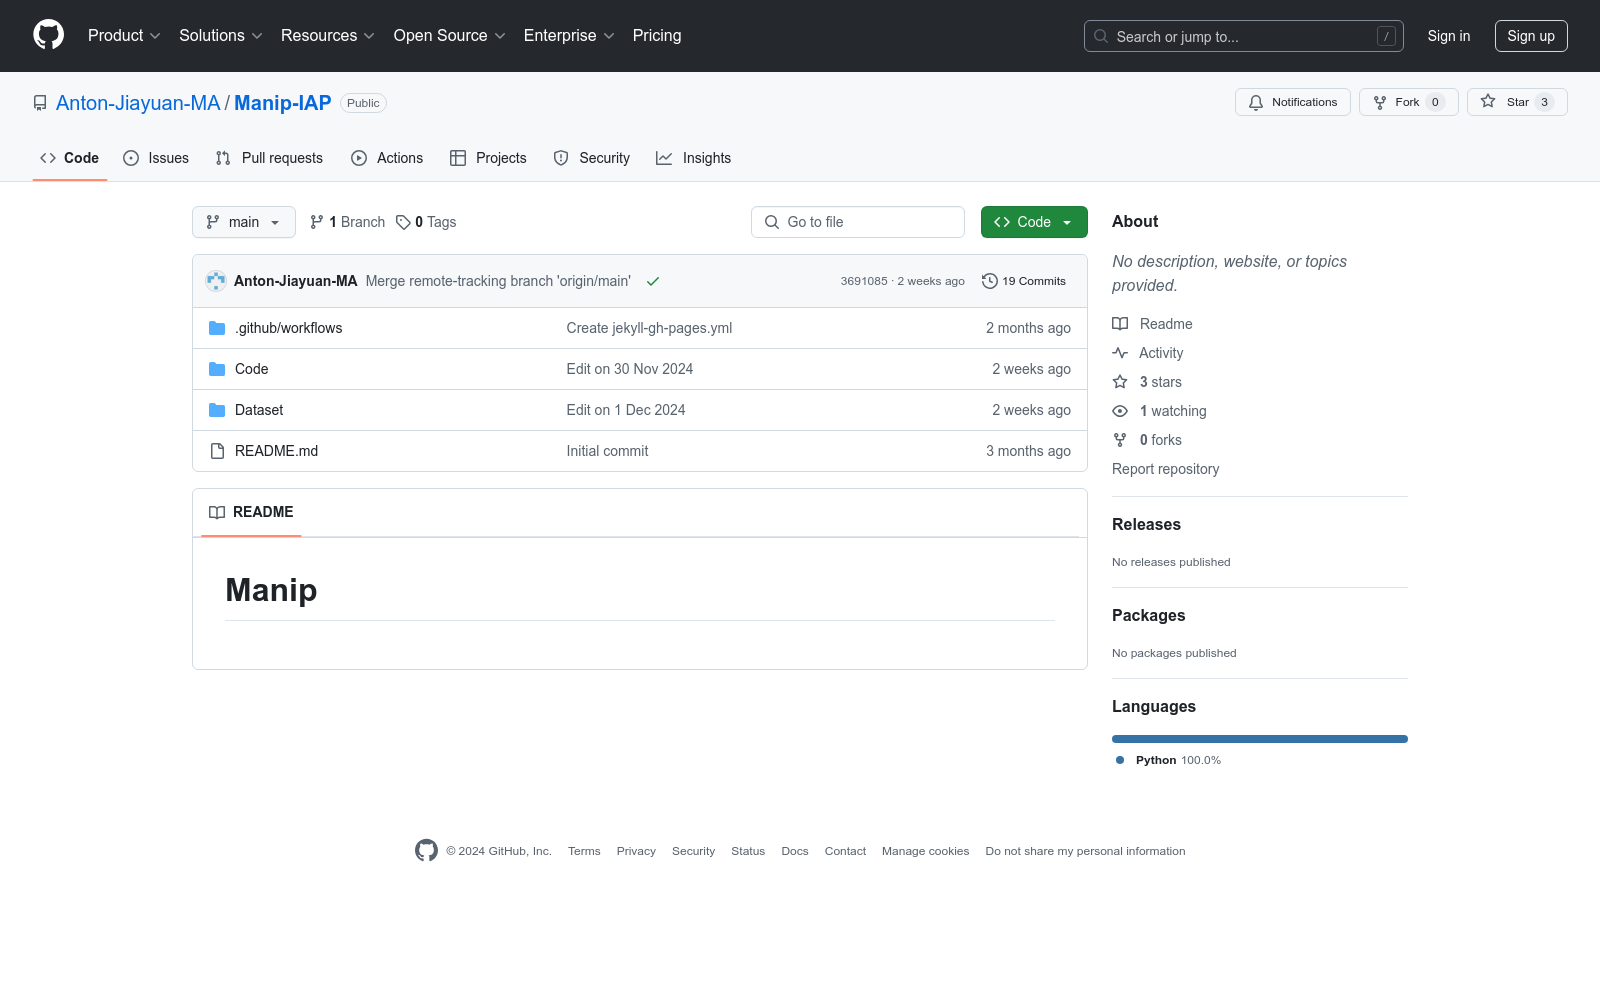Open the Releases section heading link
Image resolution: width=1600 pixels, height=1000 pixels.
click(x=1146, y=525)
